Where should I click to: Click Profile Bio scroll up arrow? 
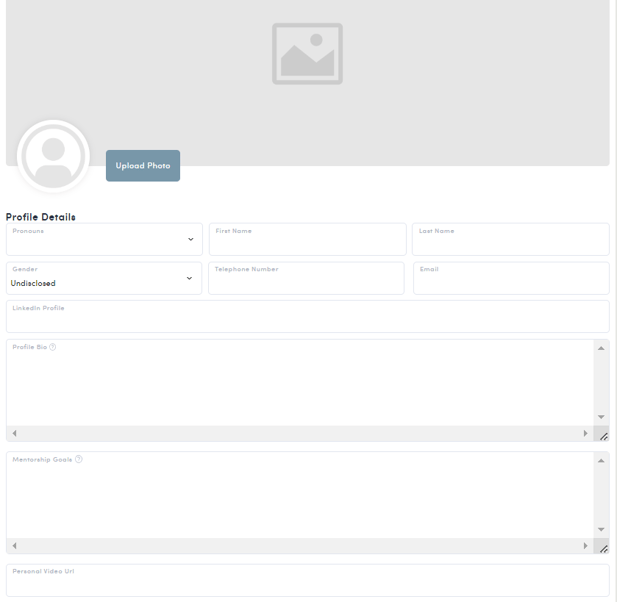(x=601, y=348)
